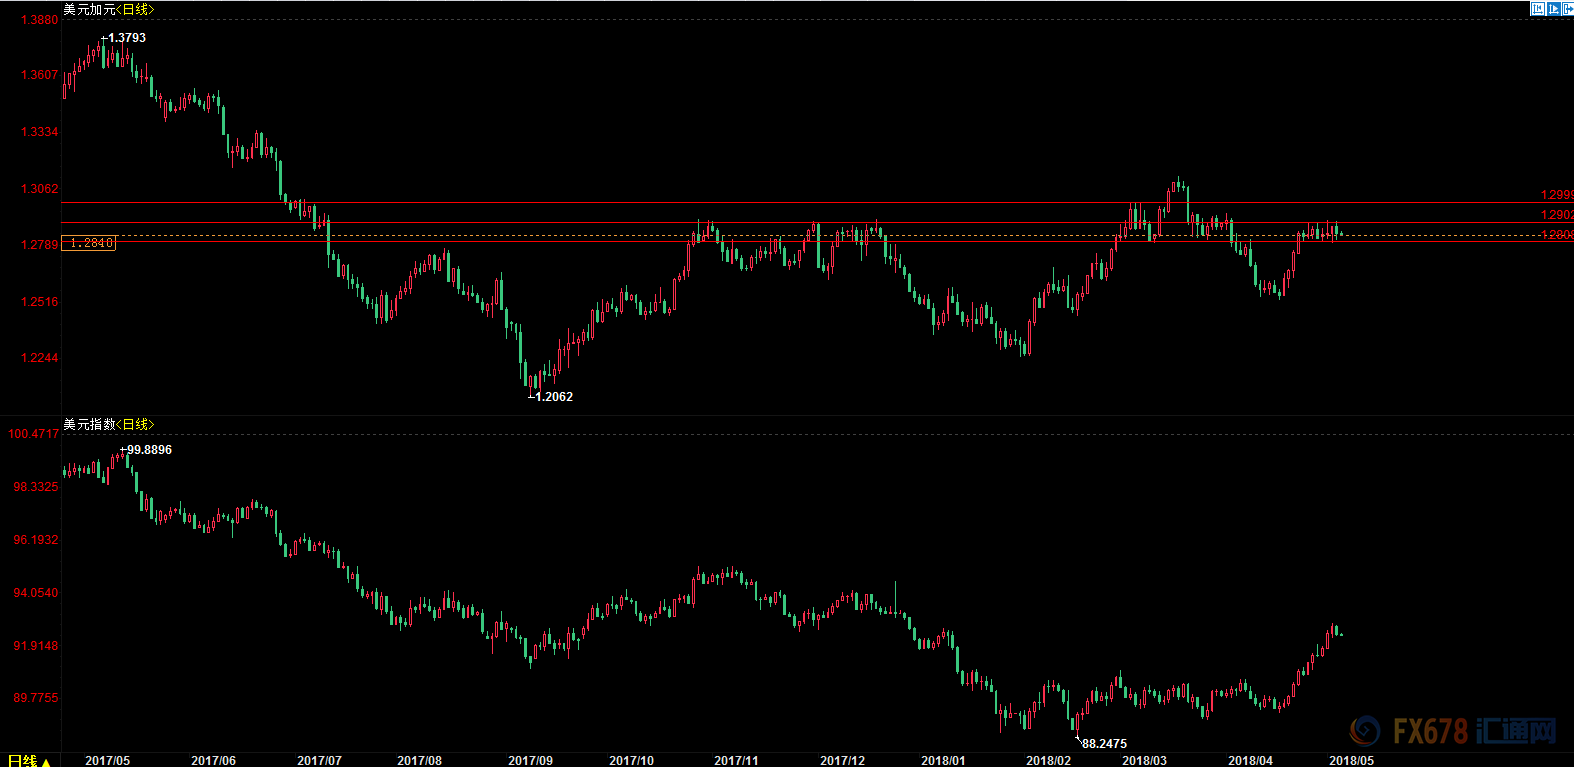Click the 2018/04 date on the time axis

click(x=1251, y=761)
